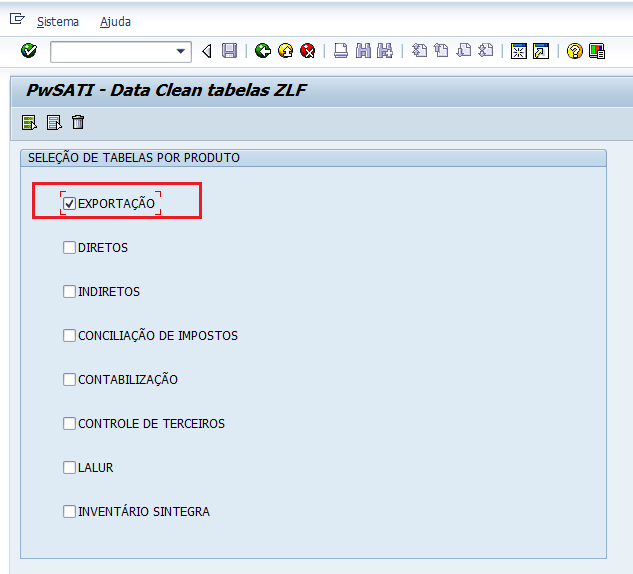Click the green Enter checkmark icon
The height and width of the screenshot is (574, 633).
(x=28, y=51)
